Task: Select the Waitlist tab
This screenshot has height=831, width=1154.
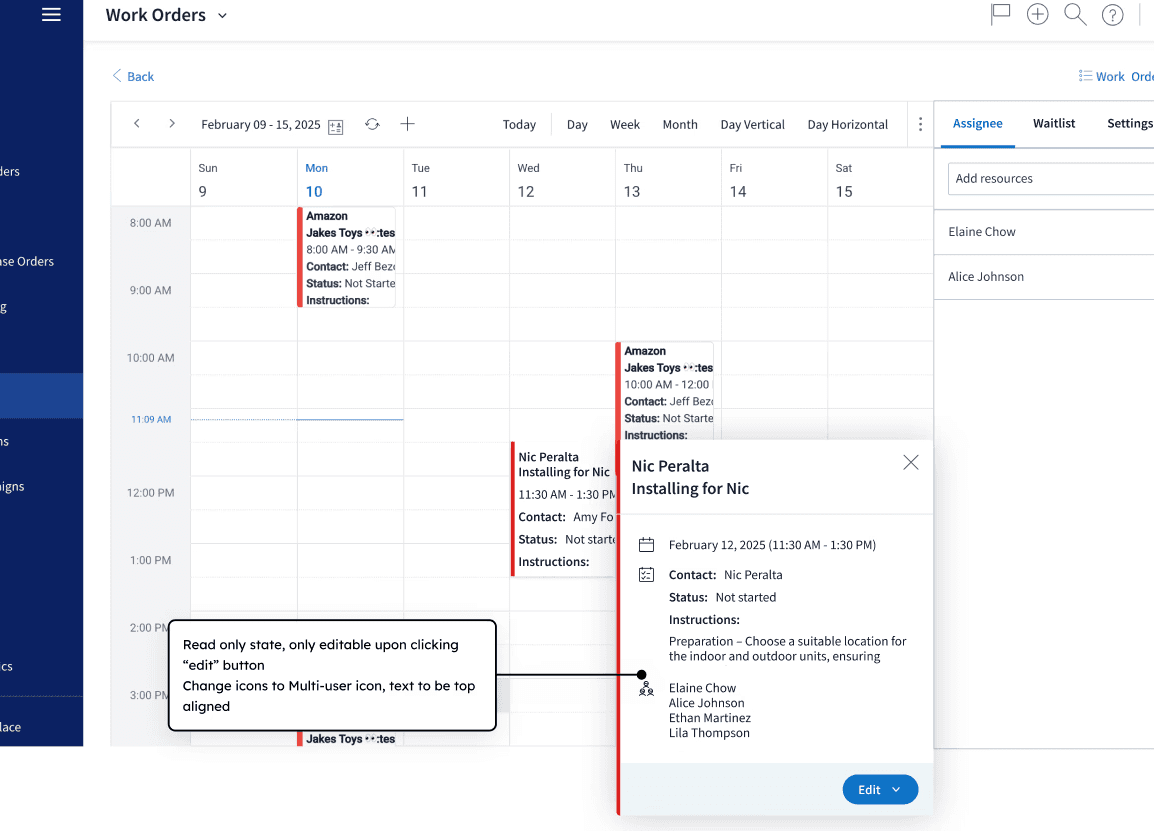Action: click(x=1054, y=123)
